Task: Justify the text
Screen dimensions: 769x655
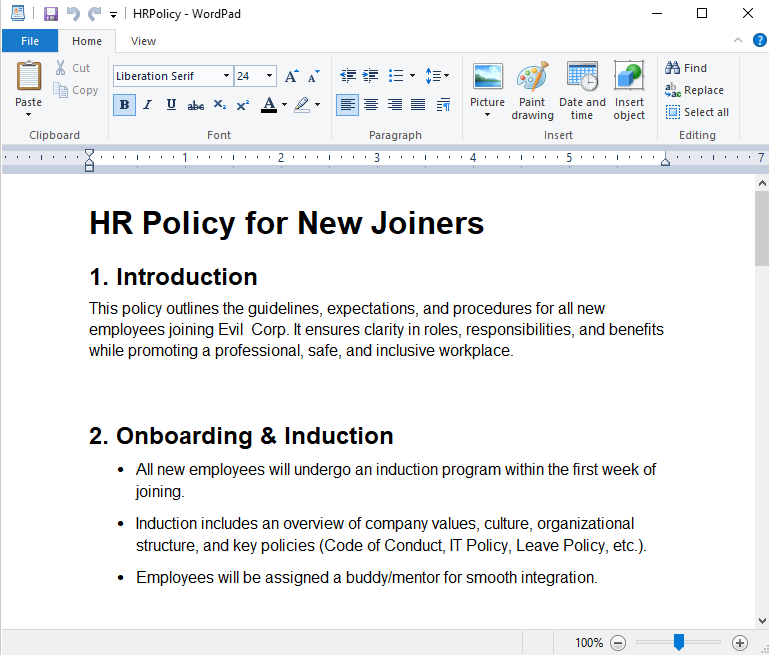Action: point(418,104)
